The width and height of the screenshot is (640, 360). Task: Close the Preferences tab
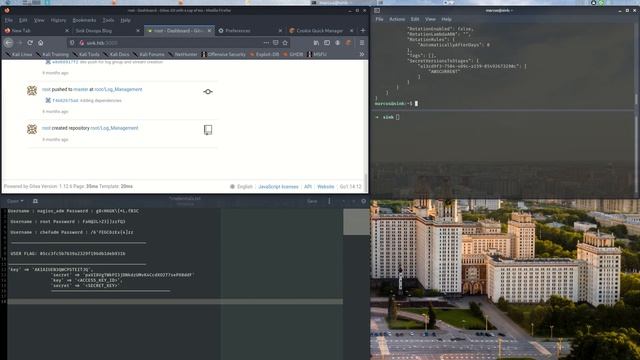(280, 31)
